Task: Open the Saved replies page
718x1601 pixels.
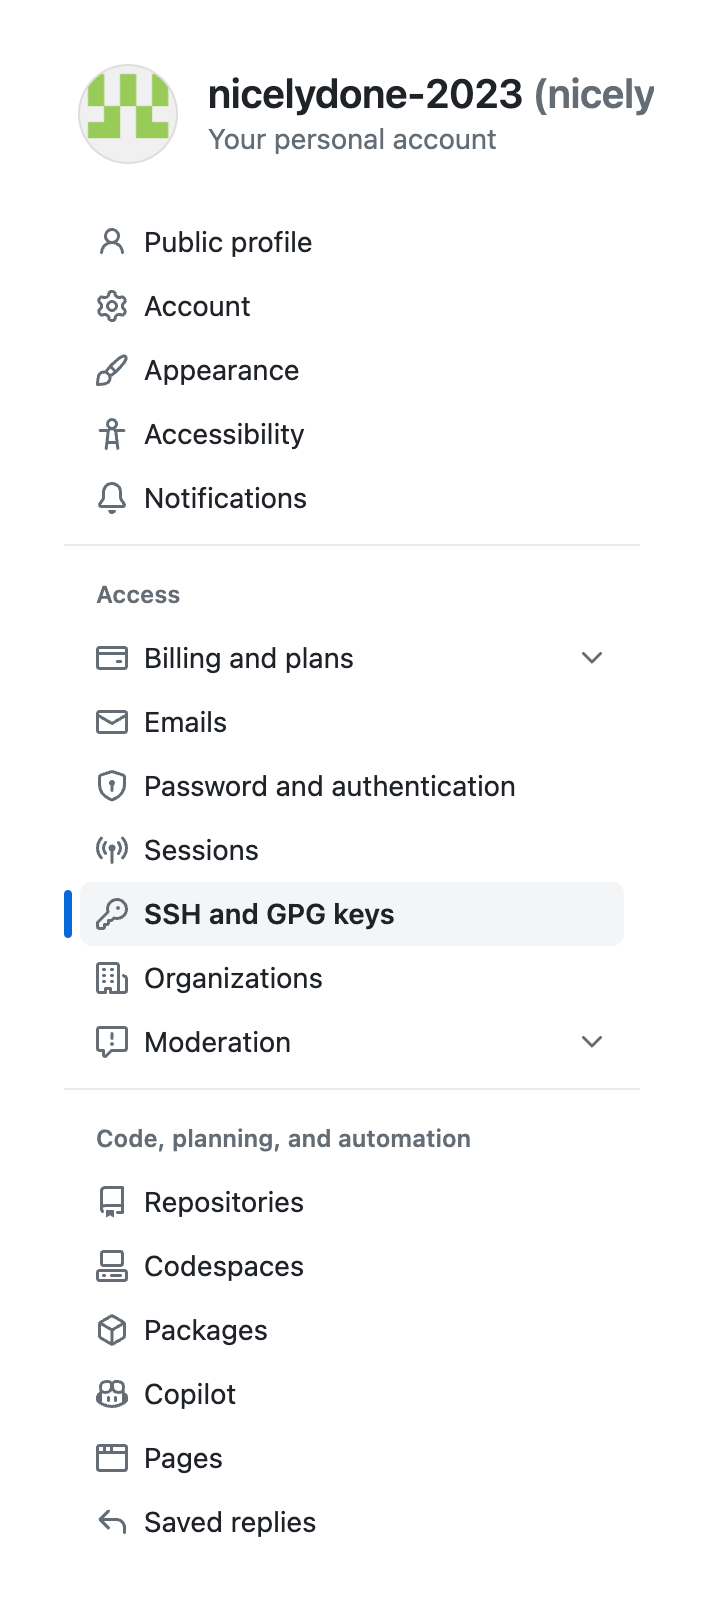Action: click(x=229, y=1522)
